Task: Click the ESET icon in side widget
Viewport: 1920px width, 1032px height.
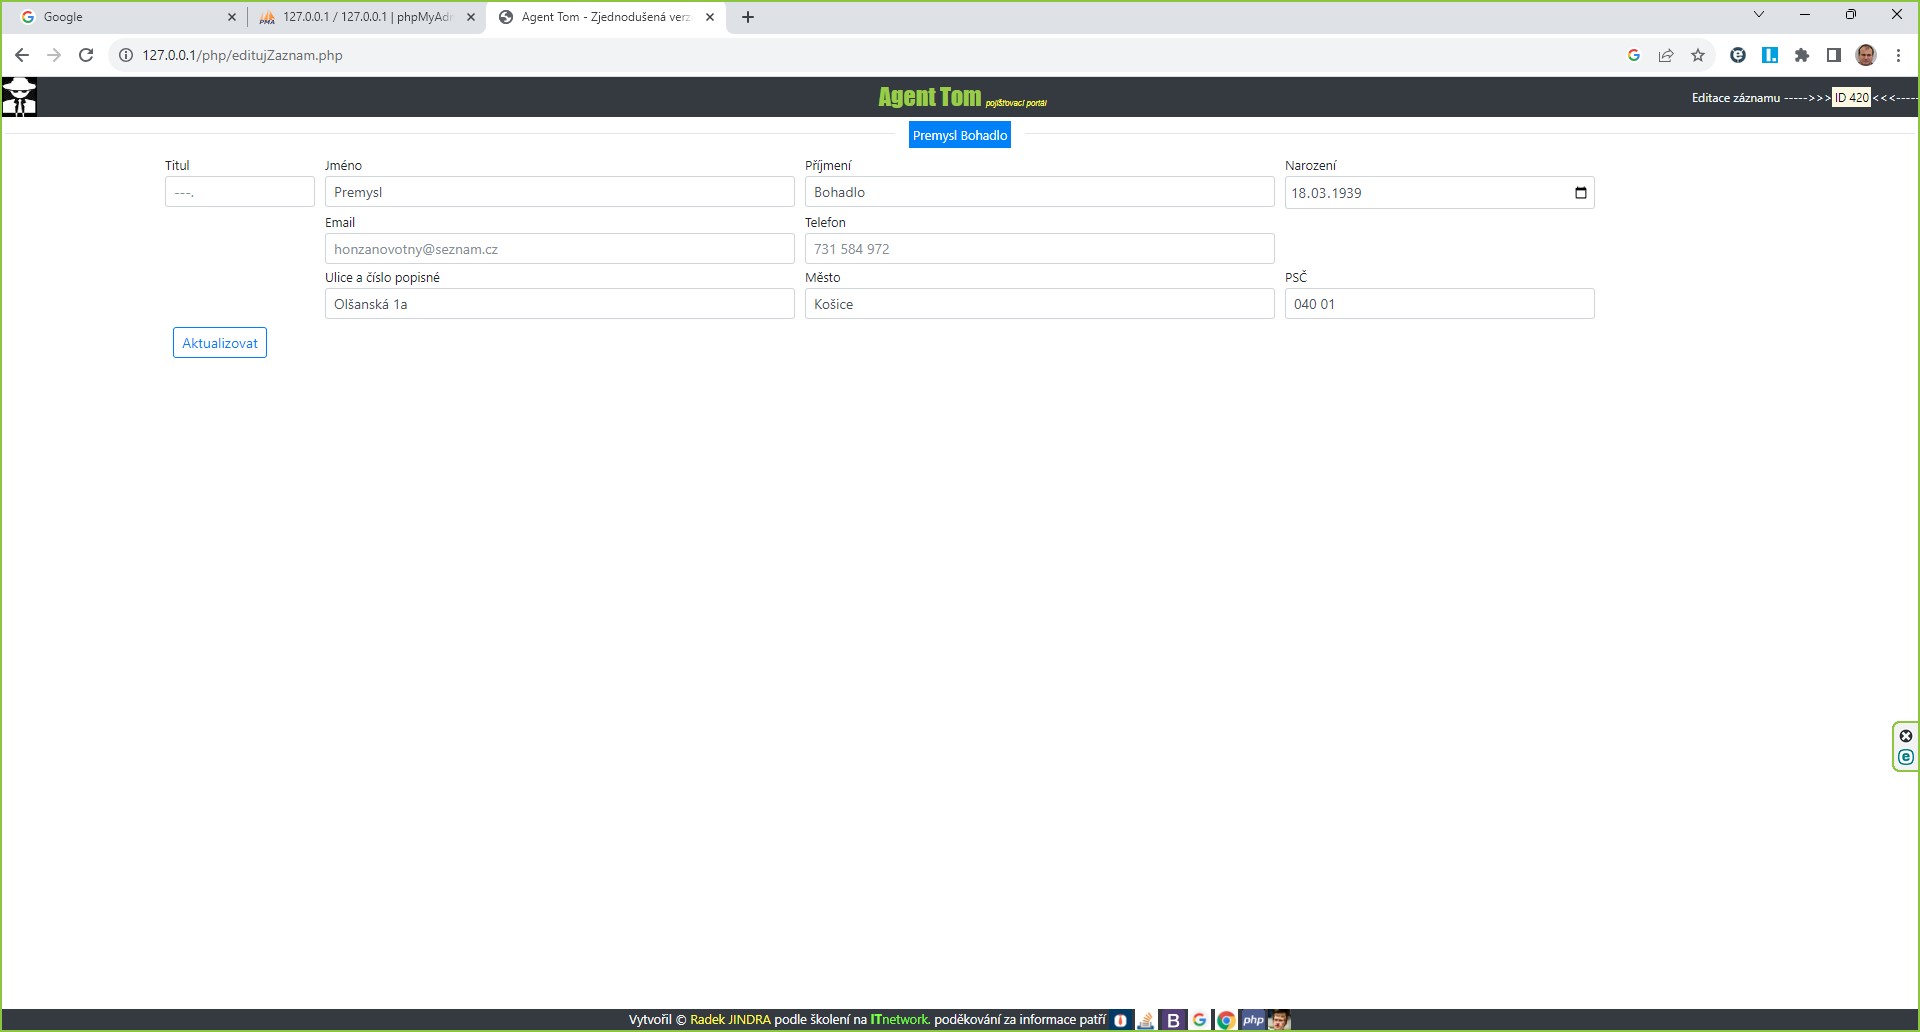Action: (1906, 758)
